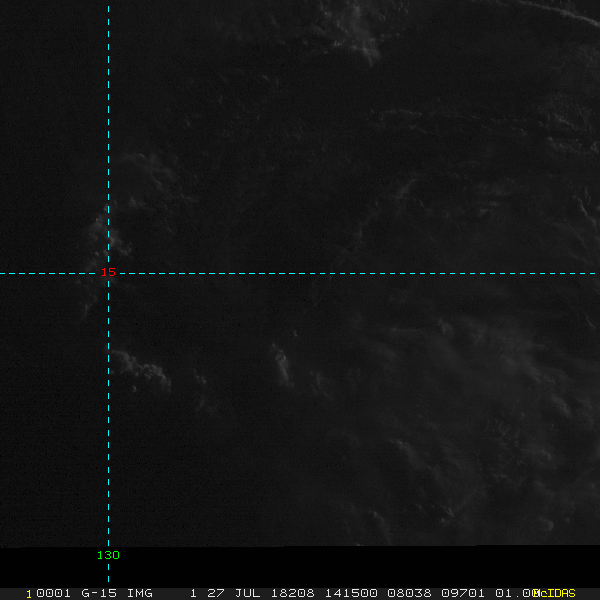Screen dimensions: 600x600
Task: Click the 0001 frame number at bottom left
Action: tap(45, 593)
